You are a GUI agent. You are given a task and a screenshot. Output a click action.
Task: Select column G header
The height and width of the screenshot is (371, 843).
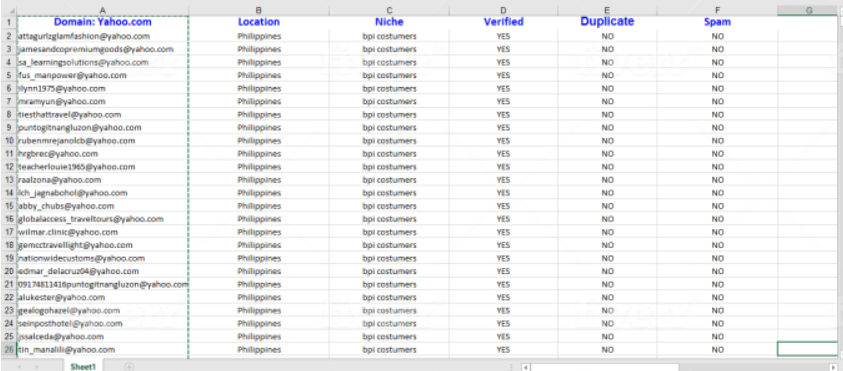(x=808, y=10)
